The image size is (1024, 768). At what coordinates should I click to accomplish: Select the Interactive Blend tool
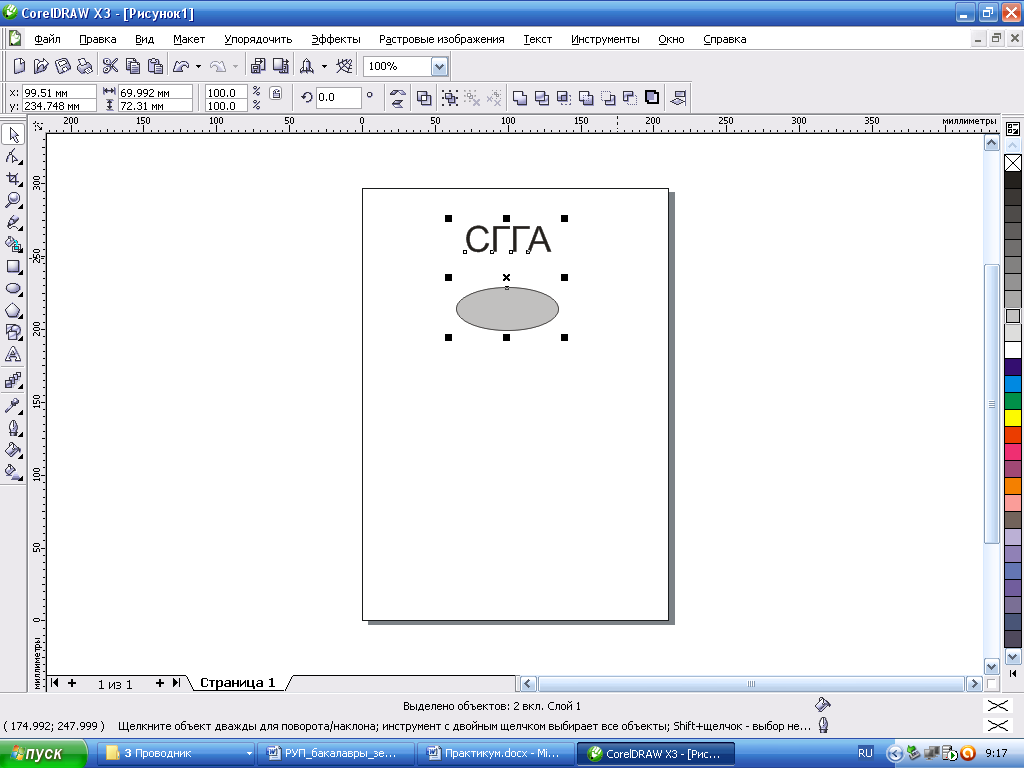click(13, 380)
